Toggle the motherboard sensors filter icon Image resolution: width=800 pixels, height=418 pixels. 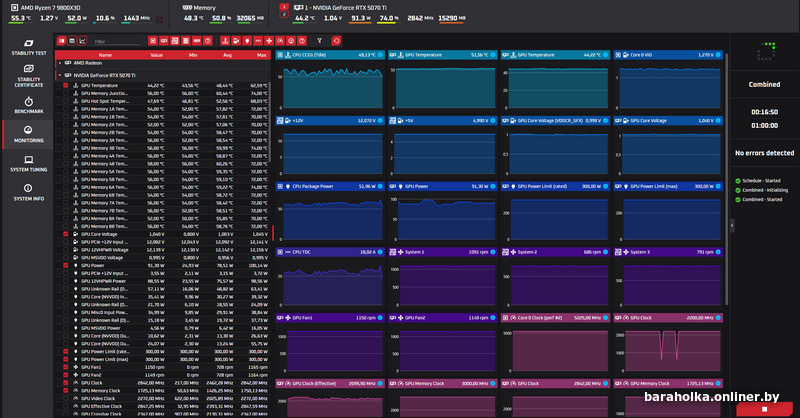[x=174, y=41]
